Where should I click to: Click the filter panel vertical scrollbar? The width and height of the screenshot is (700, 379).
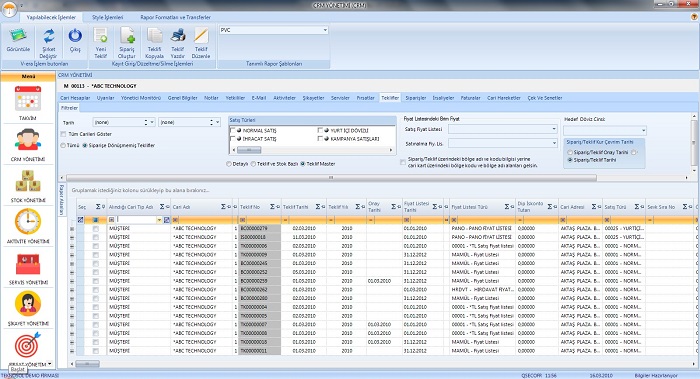[x=694, y=143]
